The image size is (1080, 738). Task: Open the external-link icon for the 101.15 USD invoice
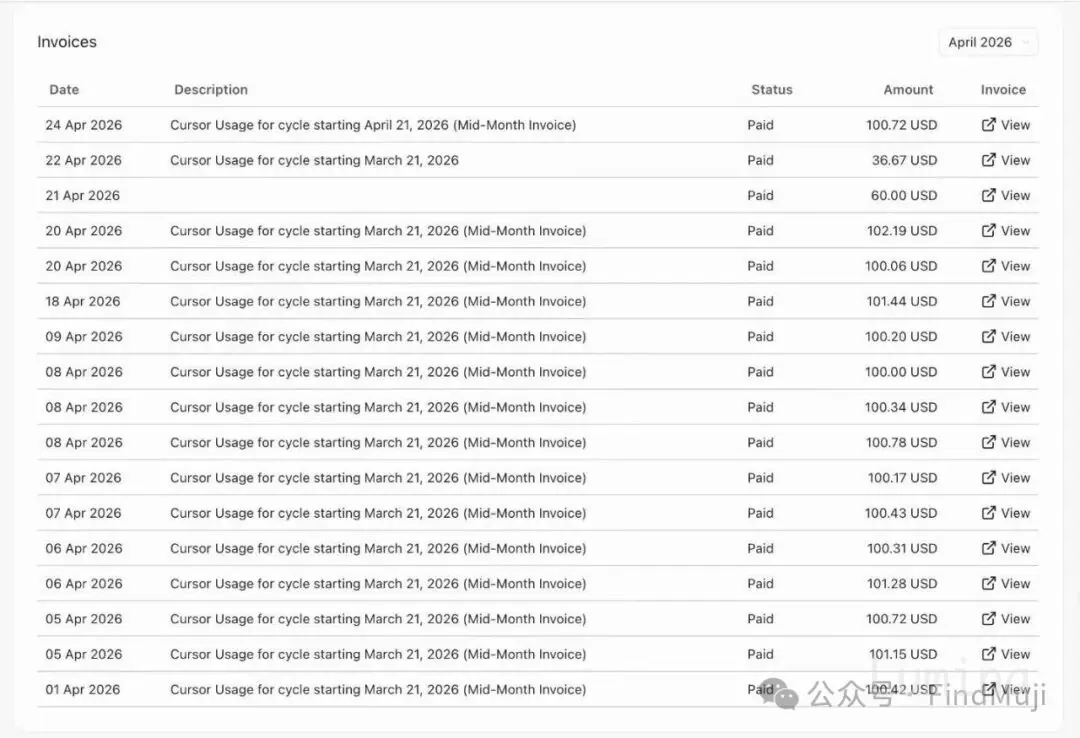pyautogui.click(x=988, y=653)
